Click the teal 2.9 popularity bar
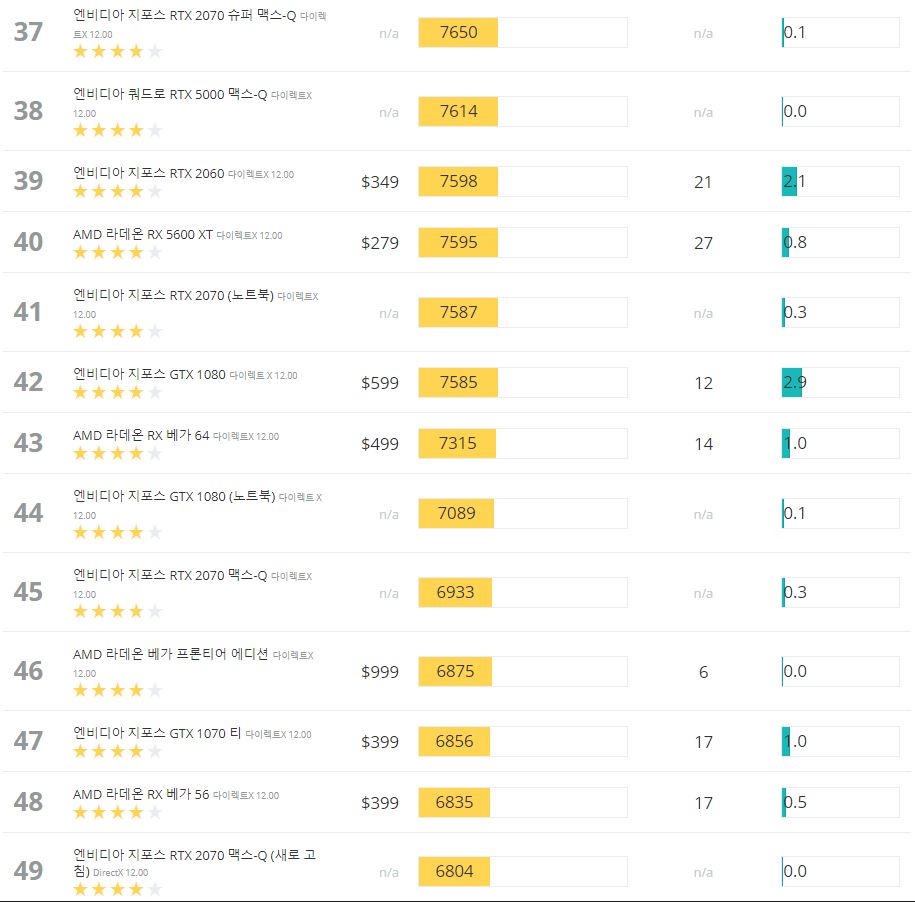The height and width of the screenshot is (902, 915). (x=791, y=382)
